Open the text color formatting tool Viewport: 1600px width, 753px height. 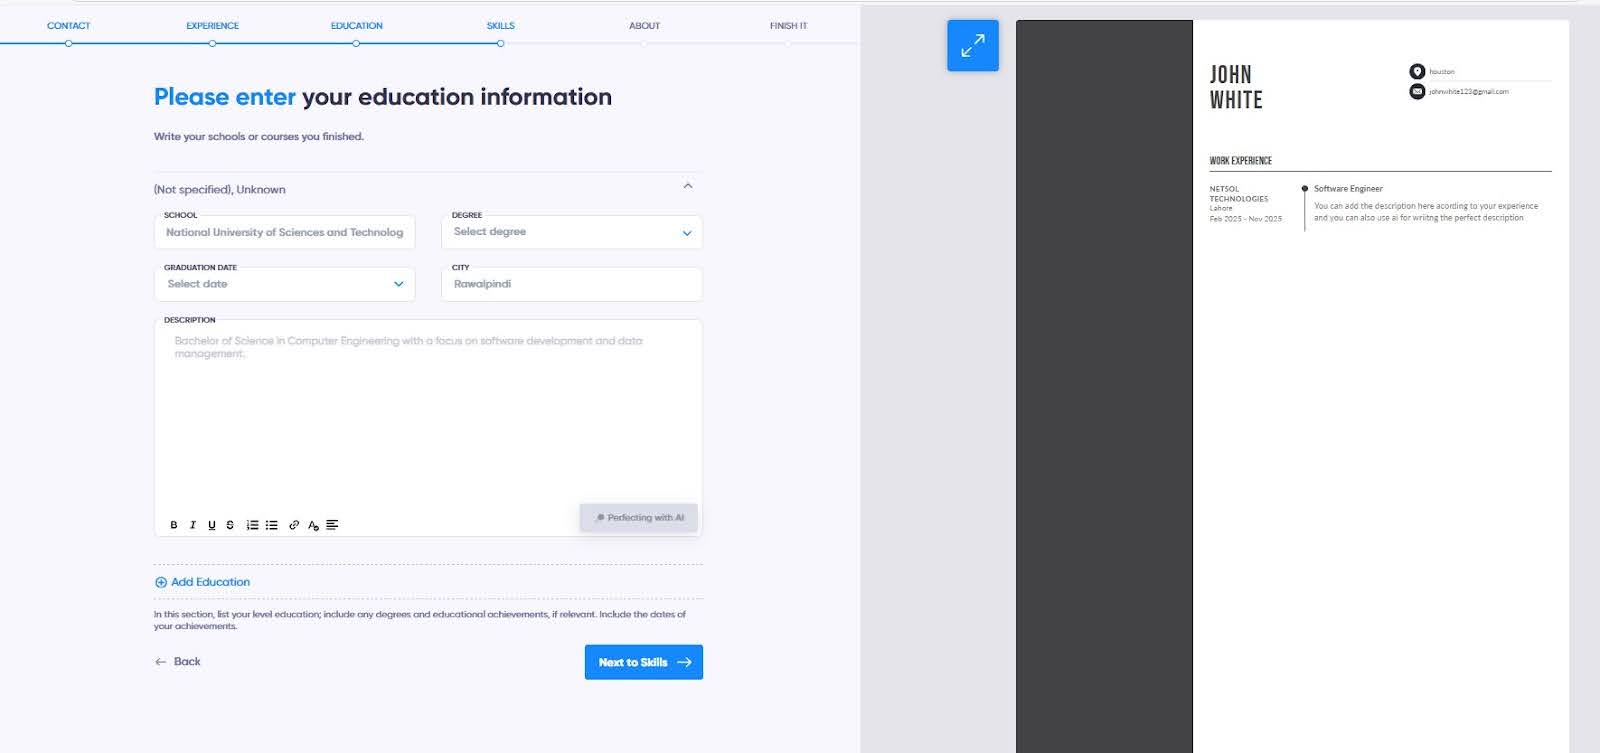coord(313,525)
